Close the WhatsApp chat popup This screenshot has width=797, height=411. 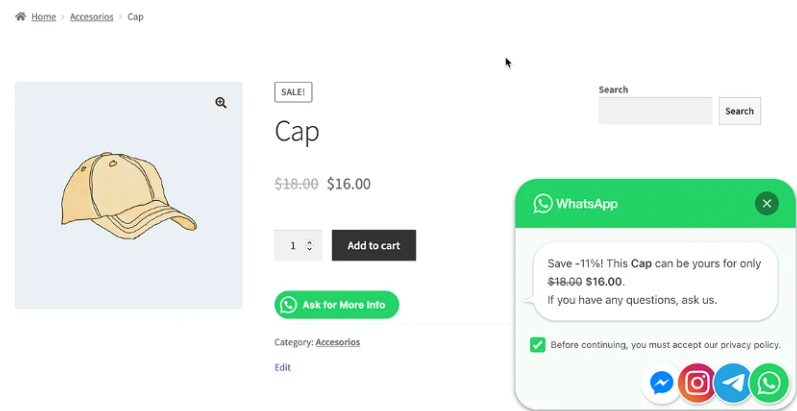point(767,204)
